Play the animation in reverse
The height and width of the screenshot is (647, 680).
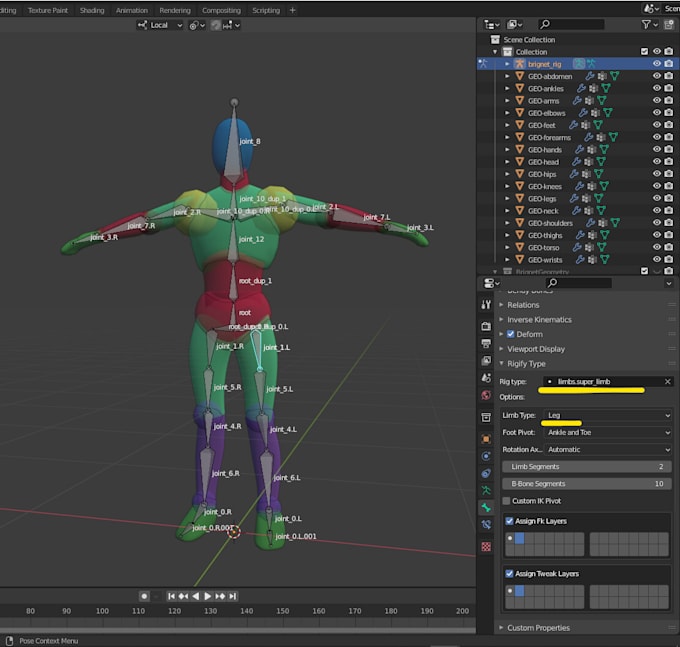(x=196, y=596)
